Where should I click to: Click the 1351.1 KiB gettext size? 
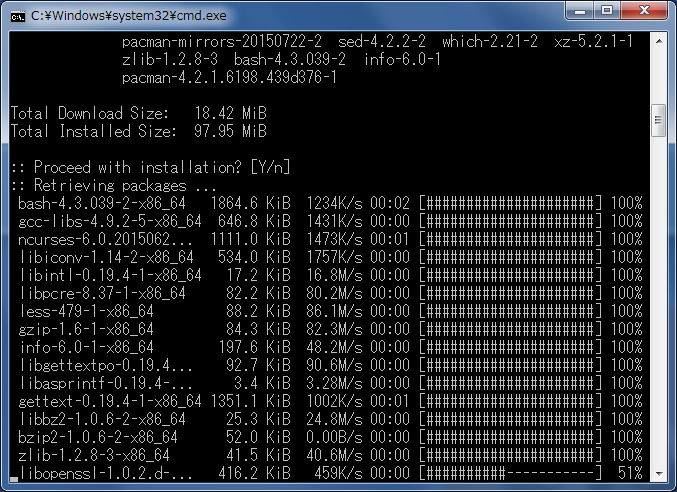pyautogui.click(x=250, y=401)
